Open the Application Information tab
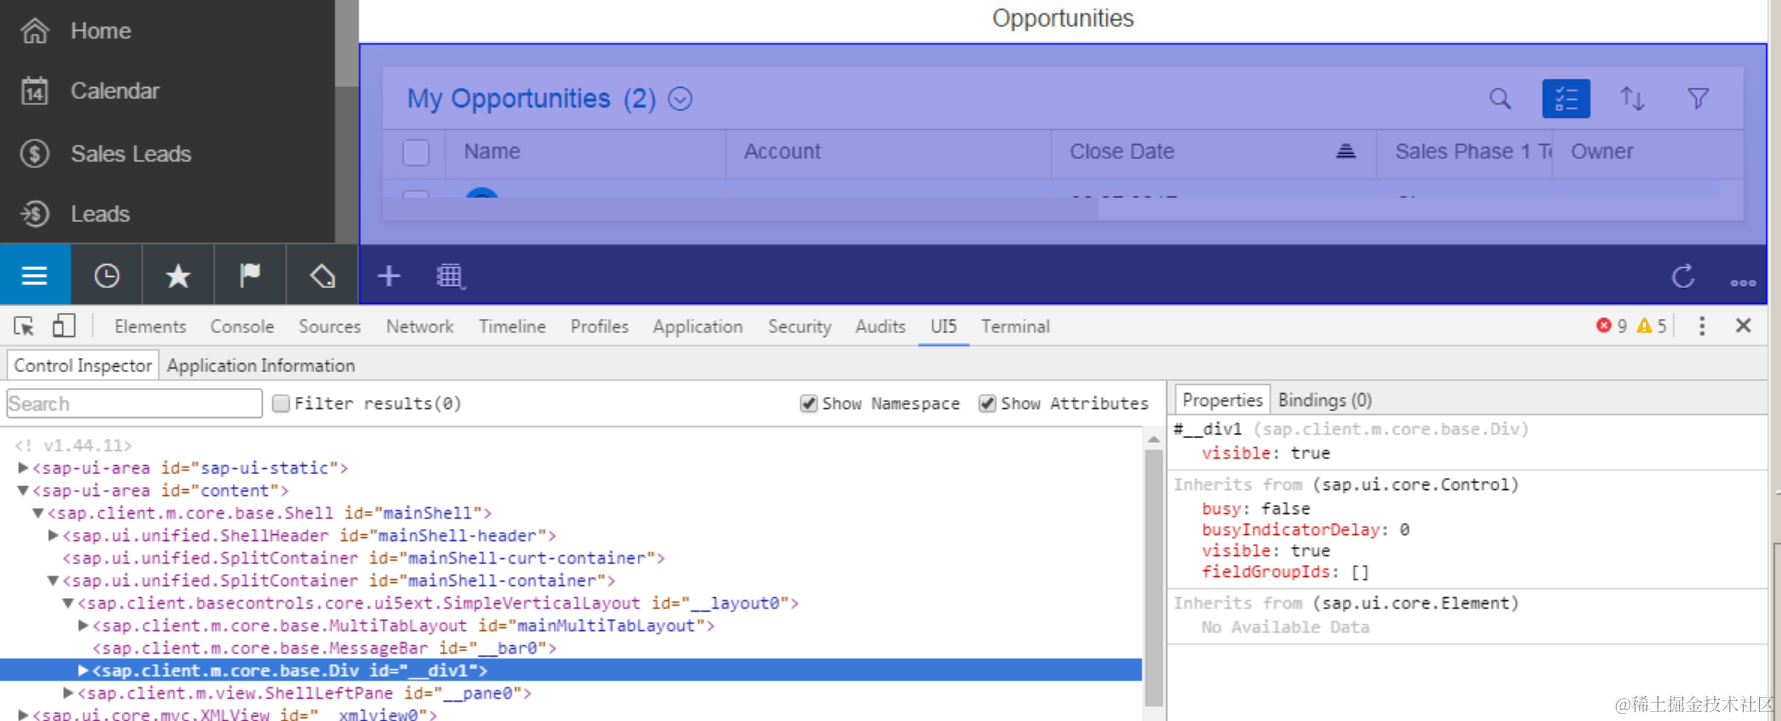This screenshot has height=721, width=1781. (261, 365)
